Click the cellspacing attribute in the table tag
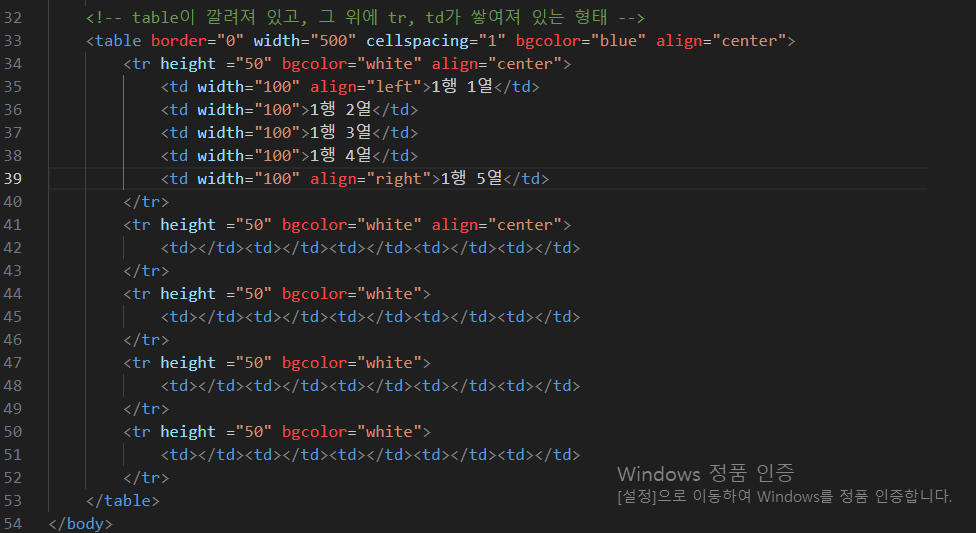 tap(436, 40)
